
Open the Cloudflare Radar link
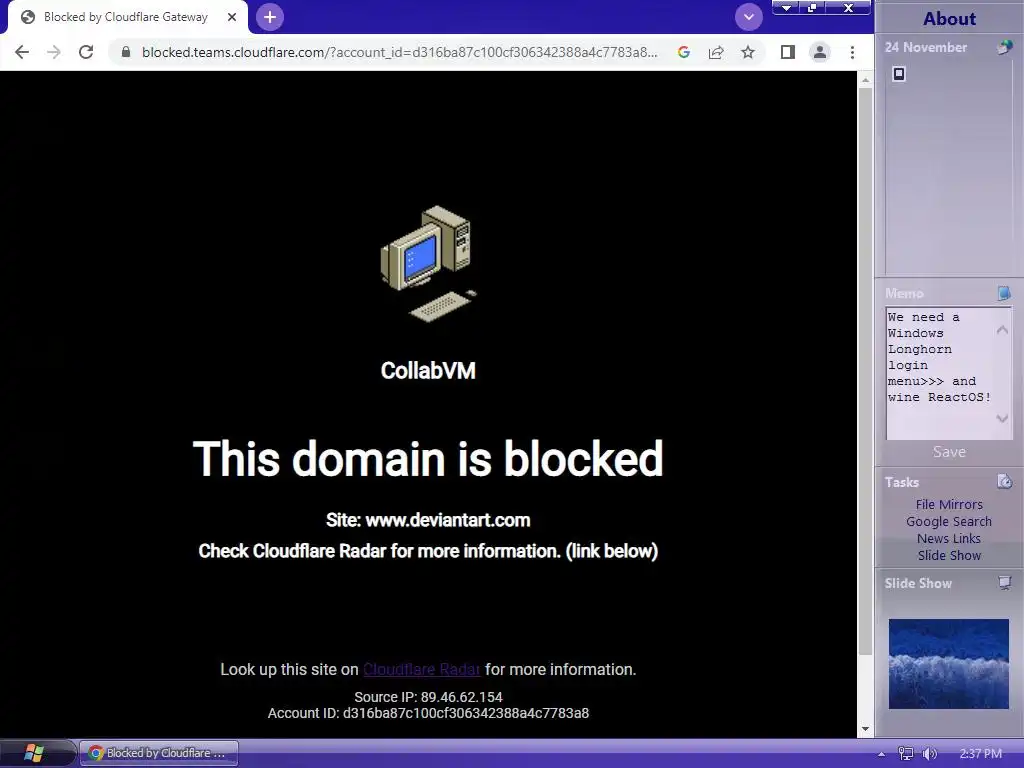pos(421,669)
